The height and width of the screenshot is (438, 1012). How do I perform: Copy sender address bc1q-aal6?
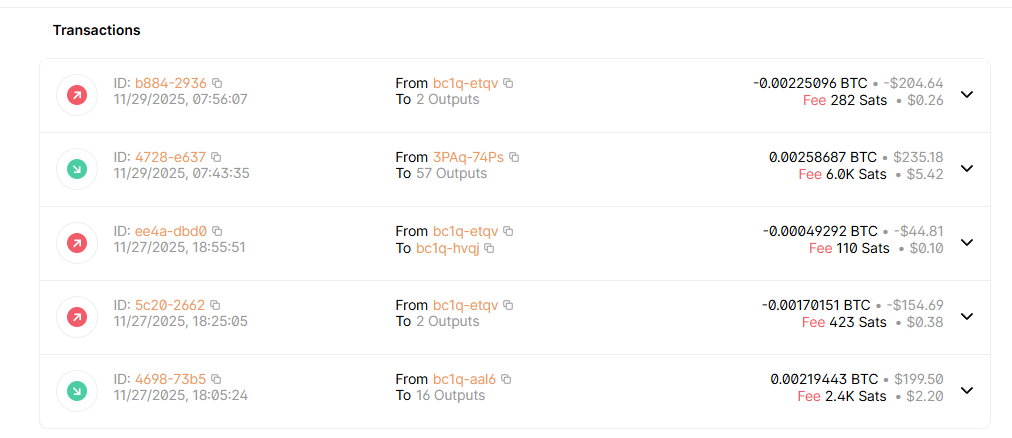tap(506, 379)
